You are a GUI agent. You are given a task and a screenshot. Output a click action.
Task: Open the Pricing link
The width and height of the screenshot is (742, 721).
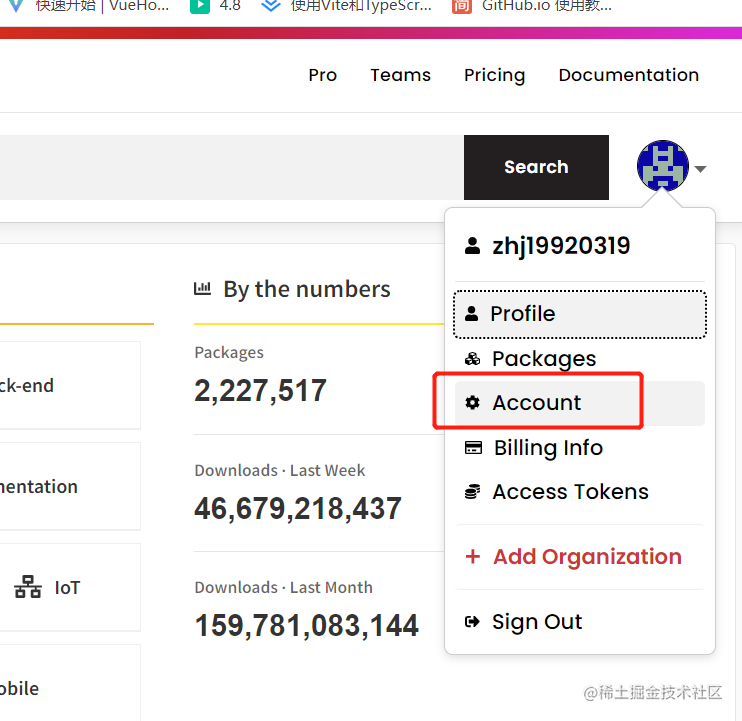point(495,75)
